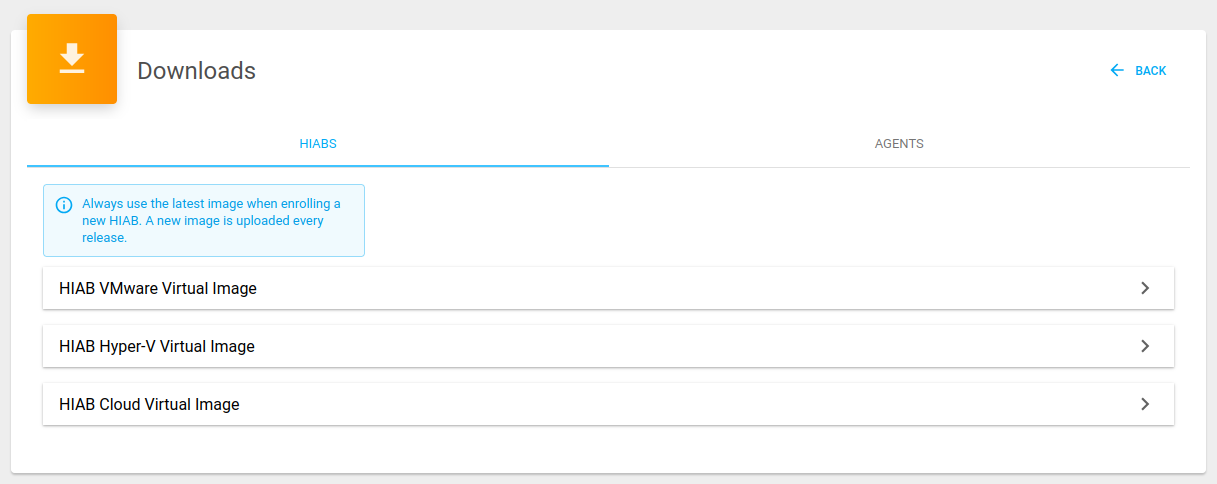Click the "HIAB Cloud Virtual Image" label text
The width and height of the screenshot is (1217, 484).
[149, 404]
